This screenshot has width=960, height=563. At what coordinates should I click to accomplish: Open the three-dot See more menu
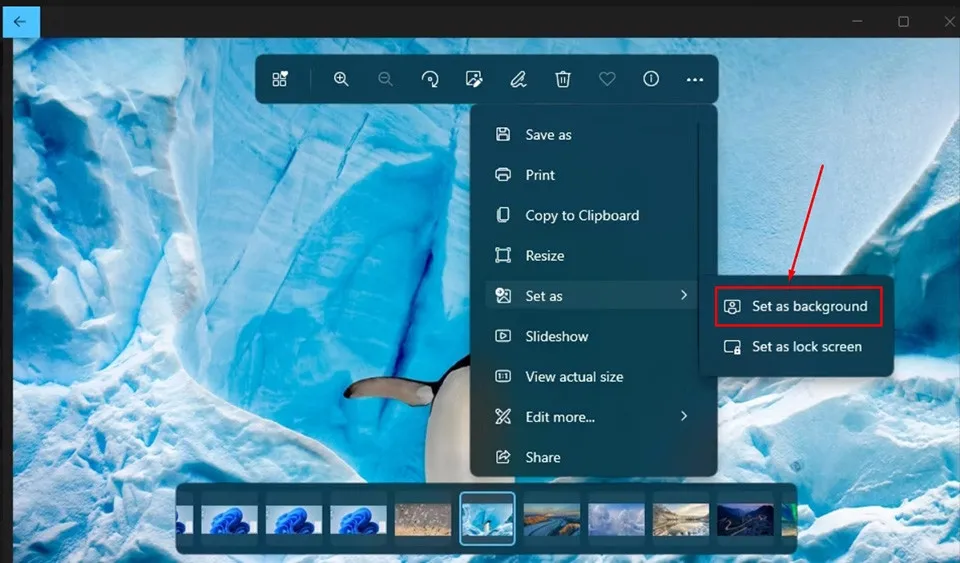(x=695, y=79)
